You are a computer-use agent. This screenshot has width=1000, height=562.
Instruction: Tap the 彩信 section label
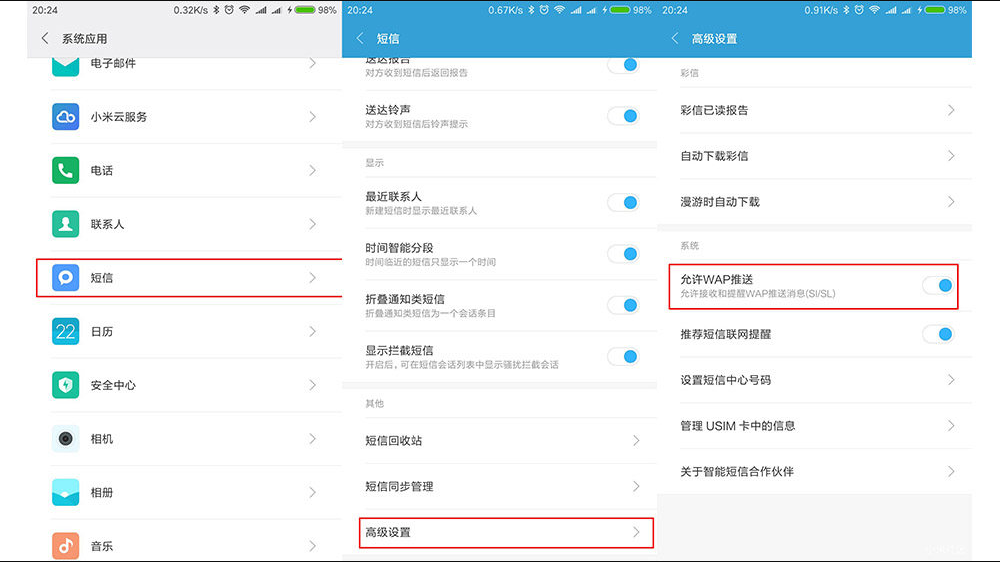[x=689, y=73]
